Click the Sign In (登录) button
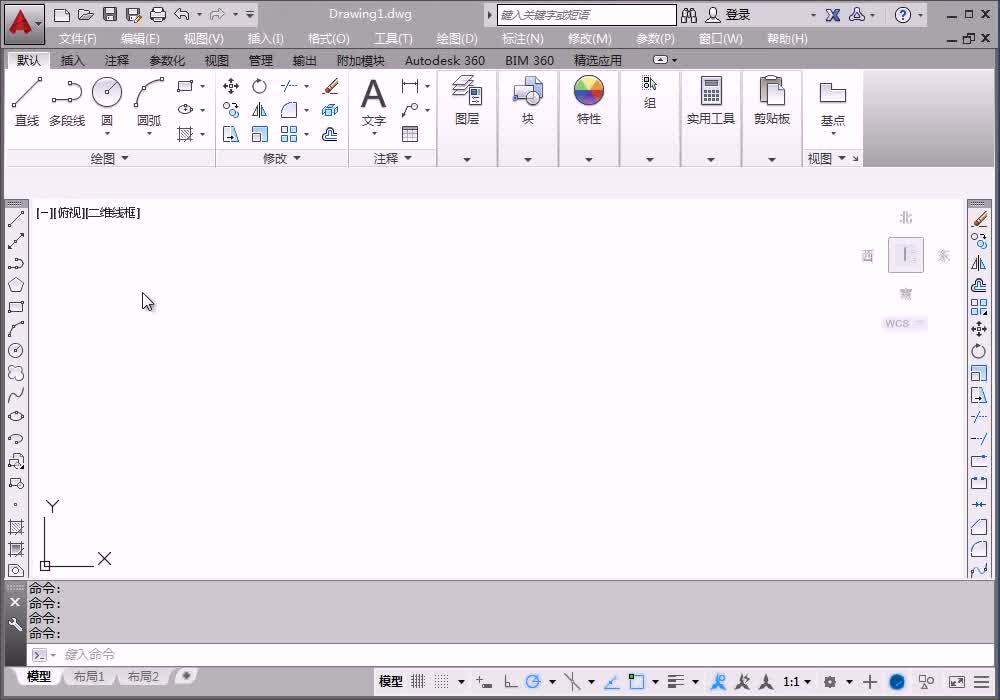1000x700 pixels. 728,15
